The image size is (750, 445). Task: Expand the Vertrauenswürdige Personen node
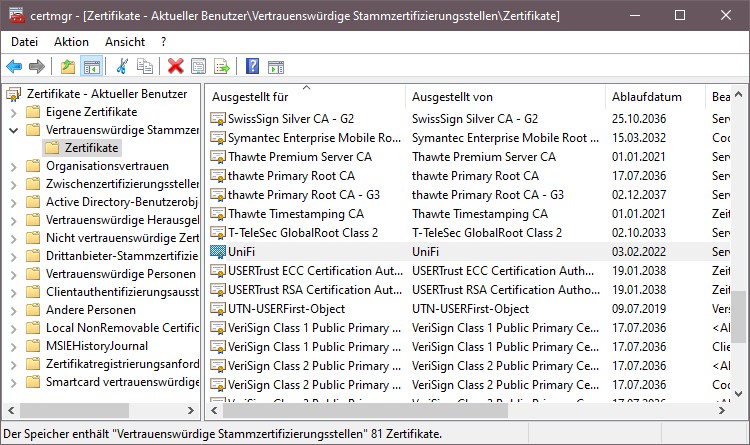13,275
